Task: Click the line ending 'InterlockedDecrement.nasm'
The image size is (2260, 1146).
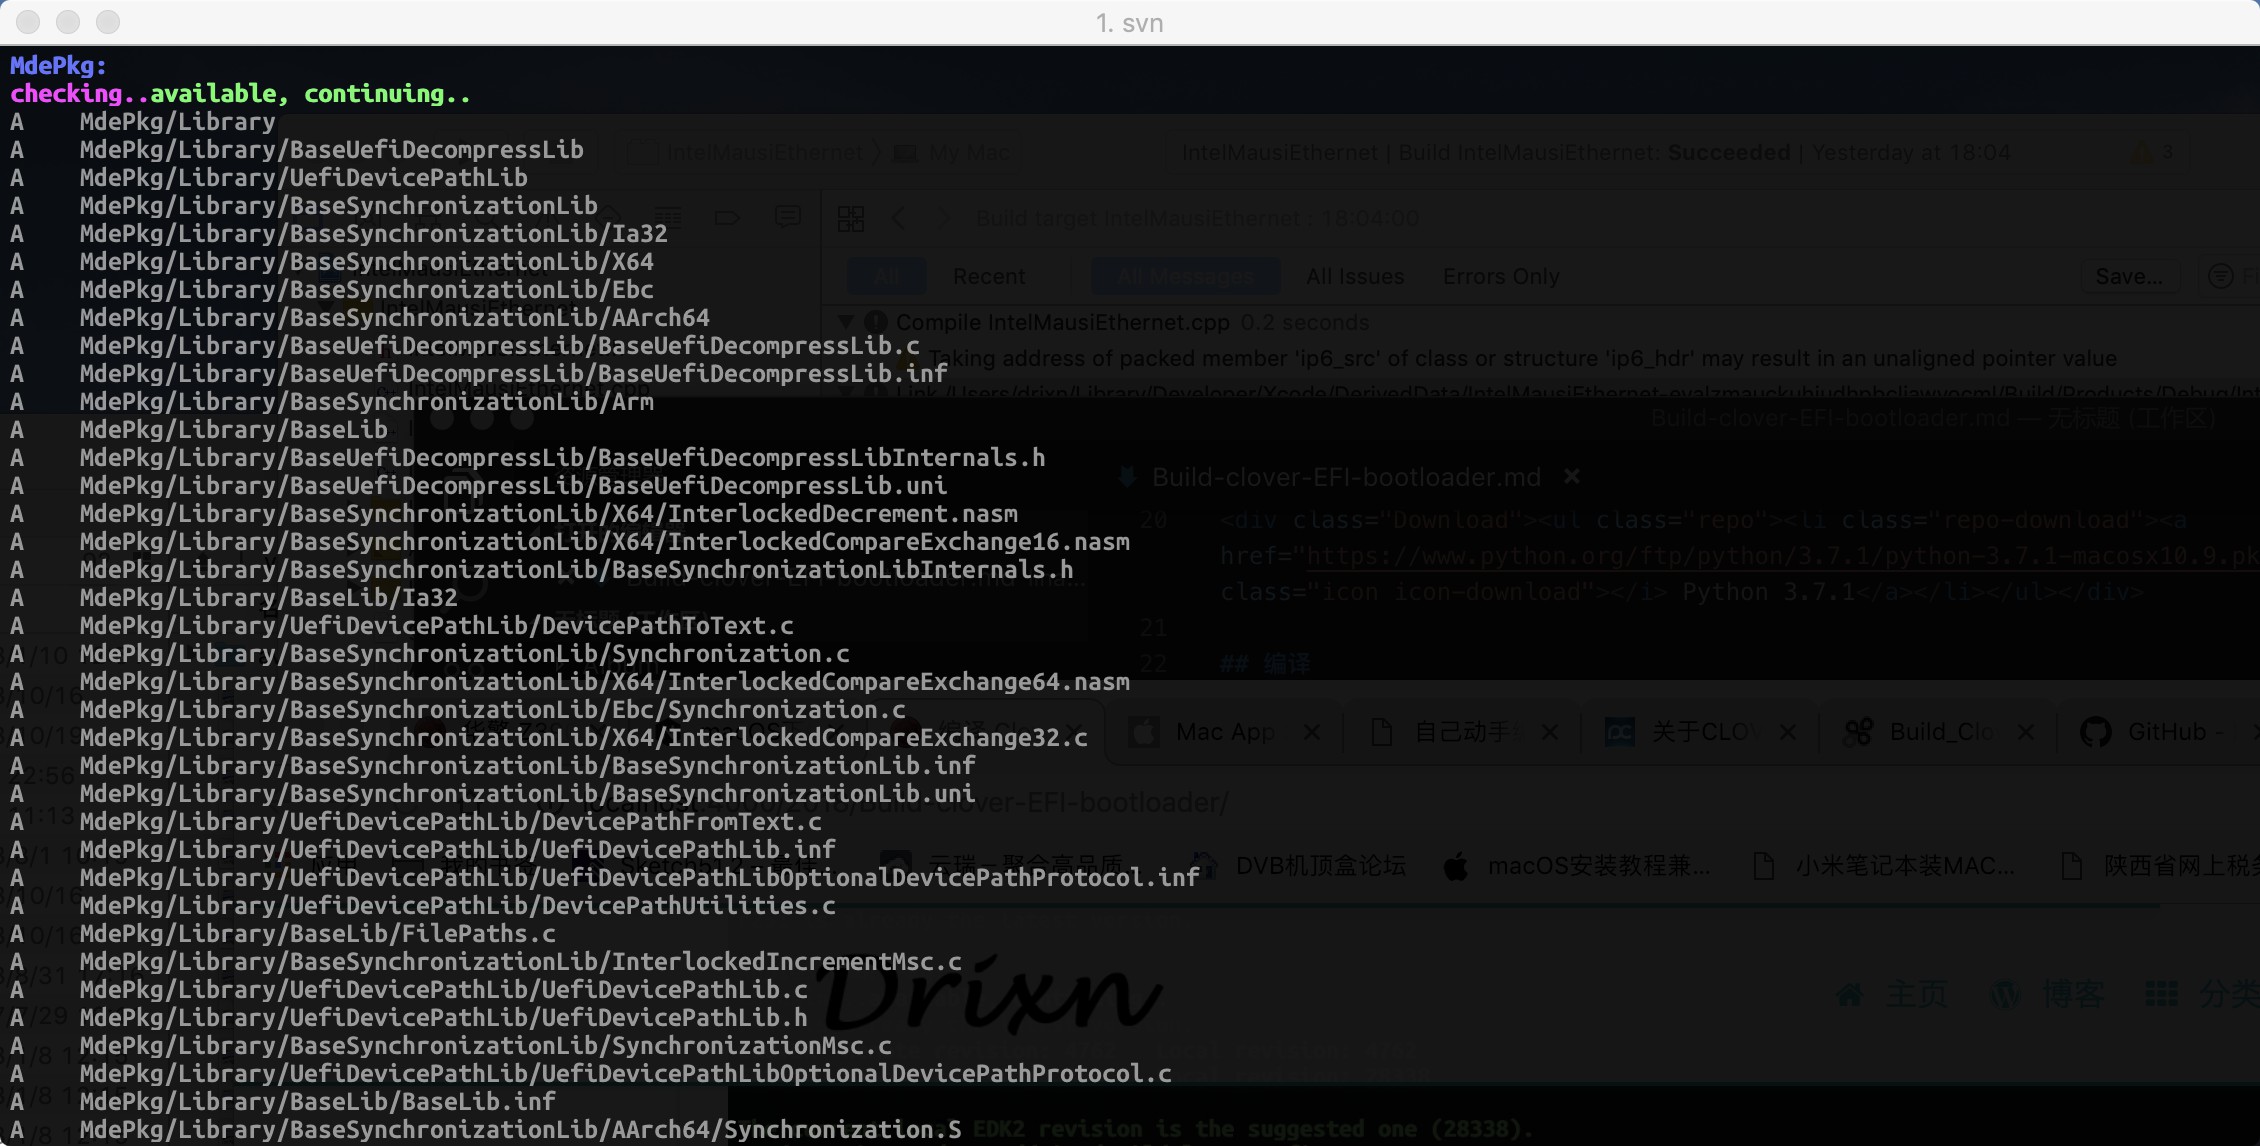Action: (548, 514)
